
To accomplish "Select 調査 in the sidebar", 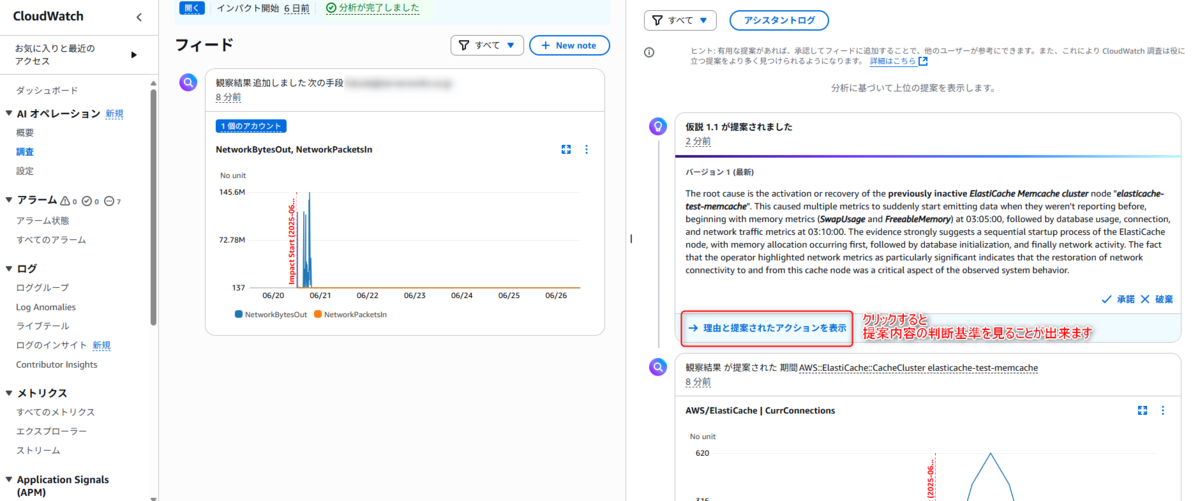I will pos(25,152).
